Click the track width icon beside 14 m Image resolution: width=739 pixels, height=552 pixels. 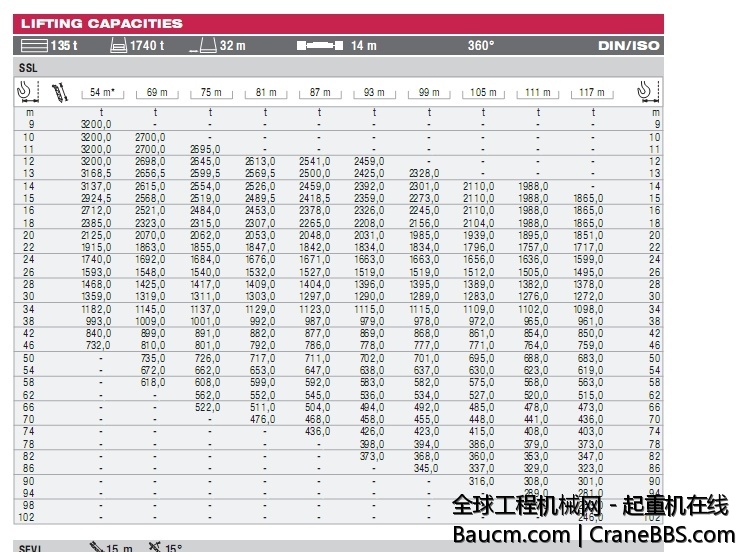pos(320,45)
